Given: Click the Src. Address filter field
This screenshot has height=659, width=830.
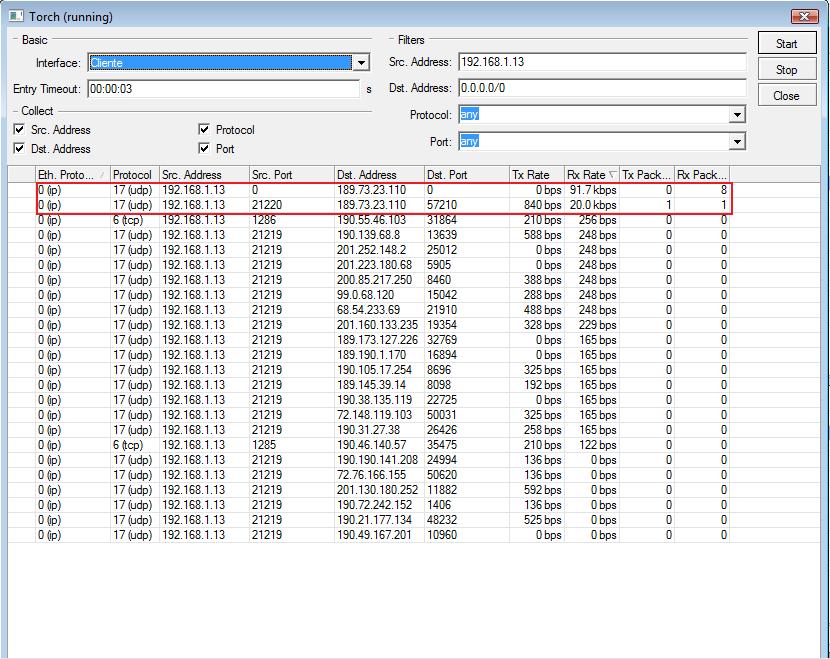Looking at the screenshot, I should (602, 62).
